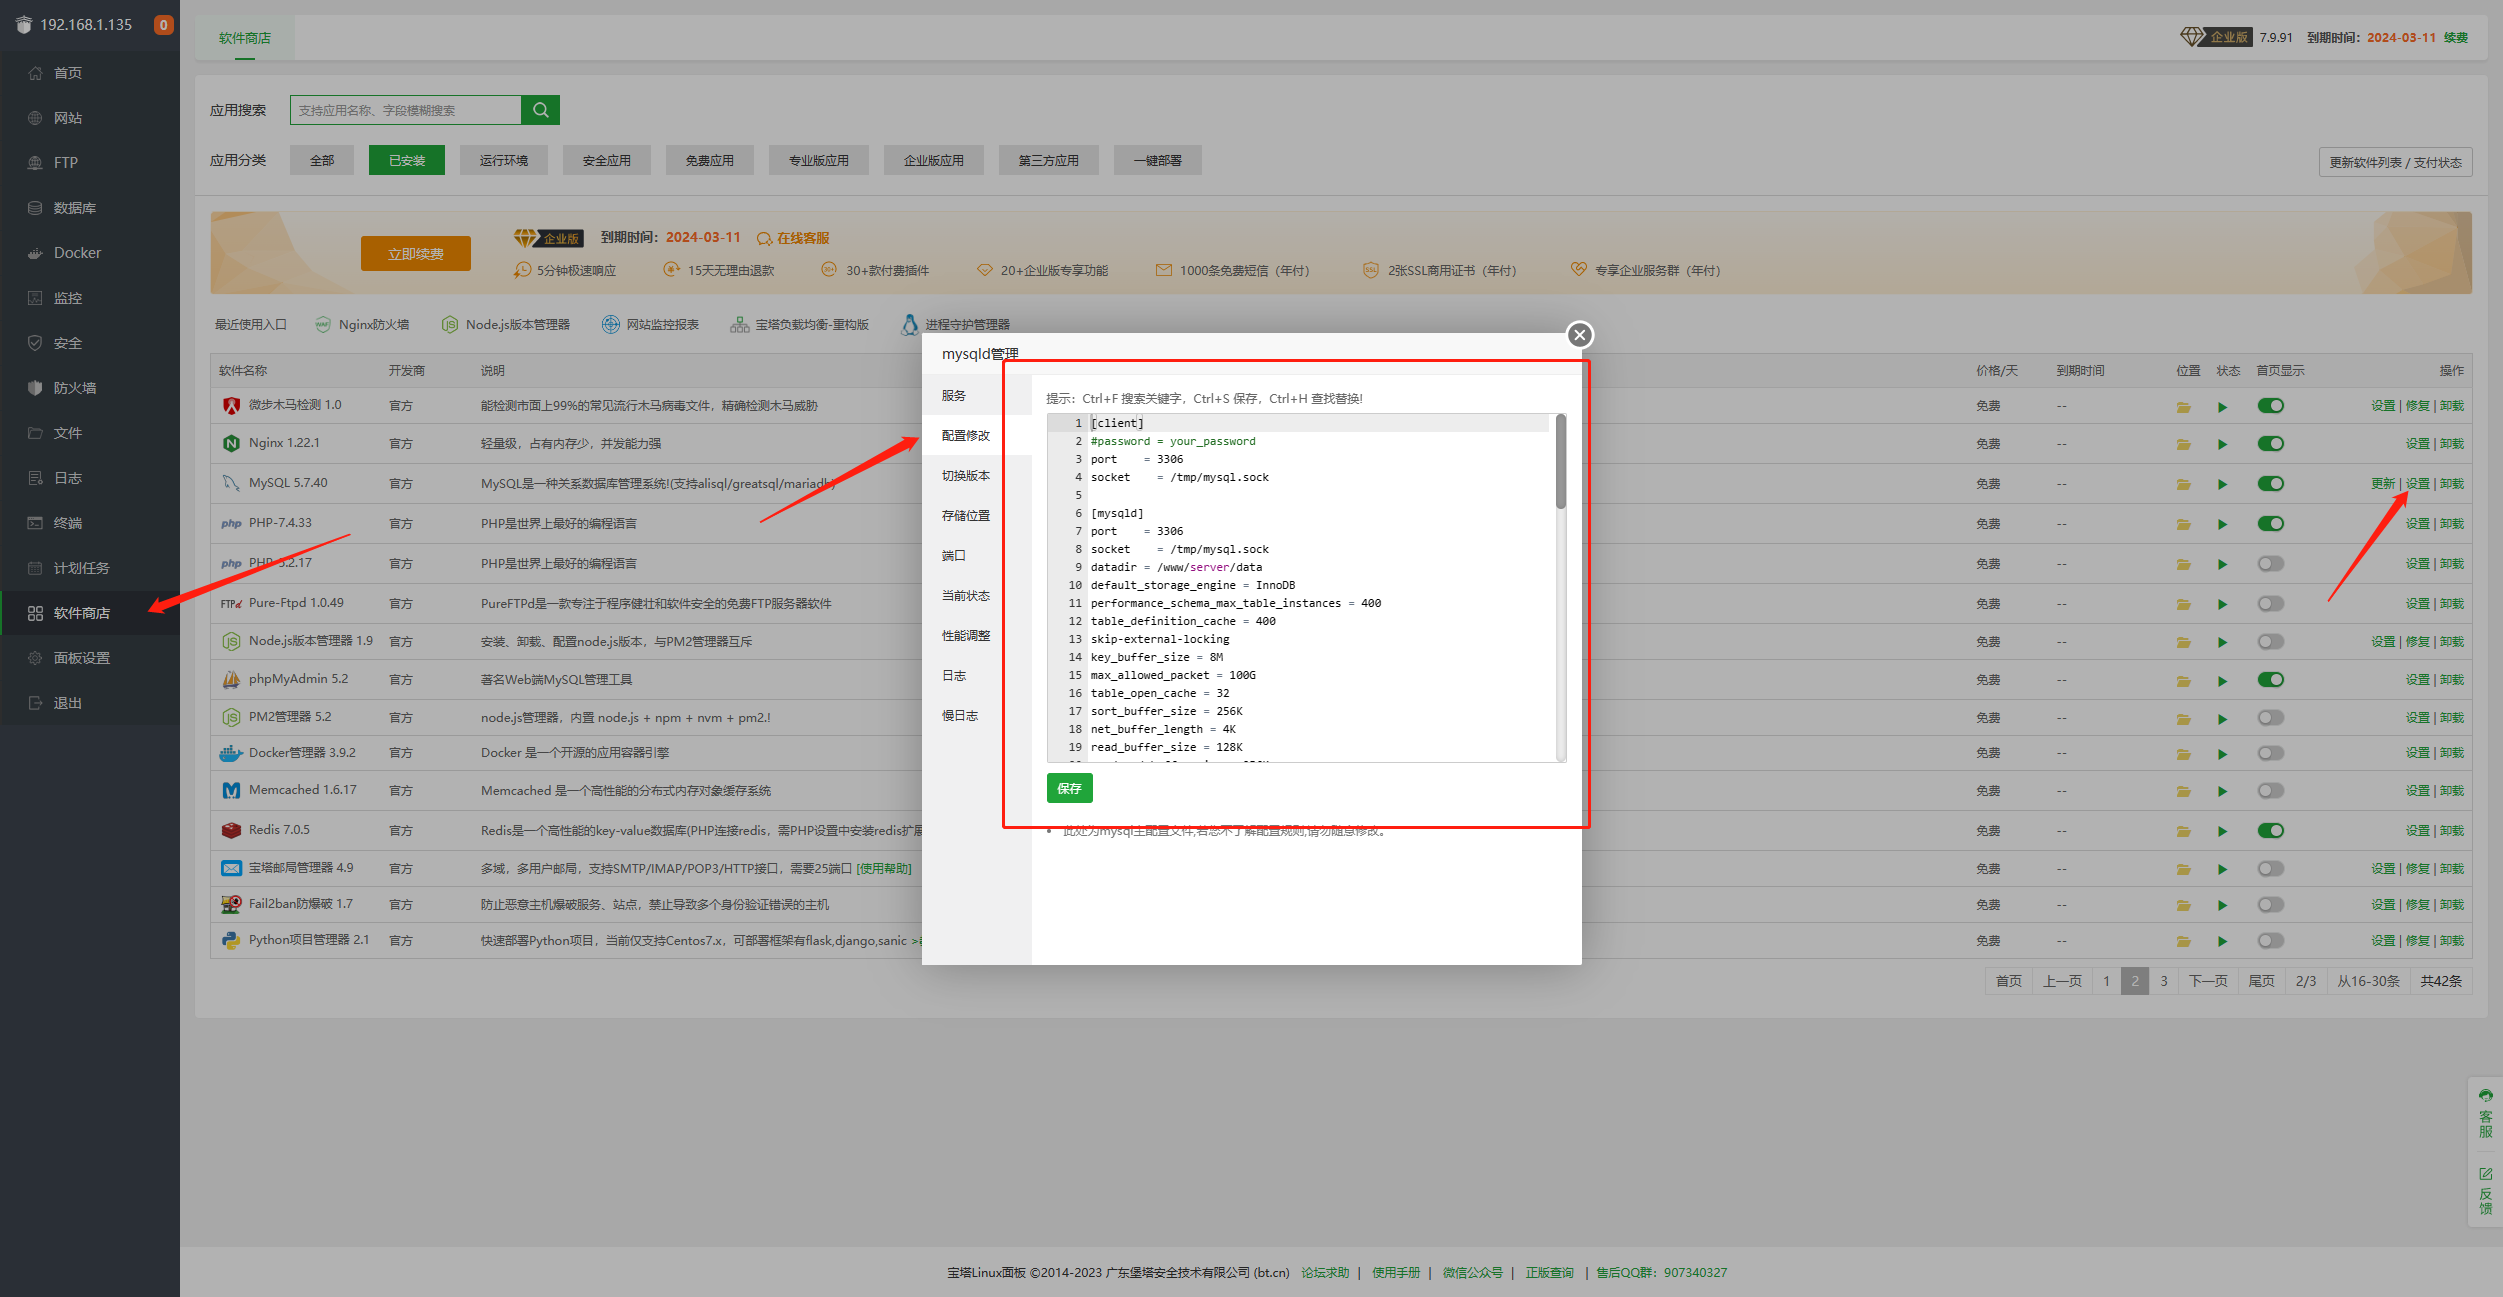The height and width of the screenshot is (1297, 2503).
Task: Filter by 已安装 category
Action: (407, 160)
